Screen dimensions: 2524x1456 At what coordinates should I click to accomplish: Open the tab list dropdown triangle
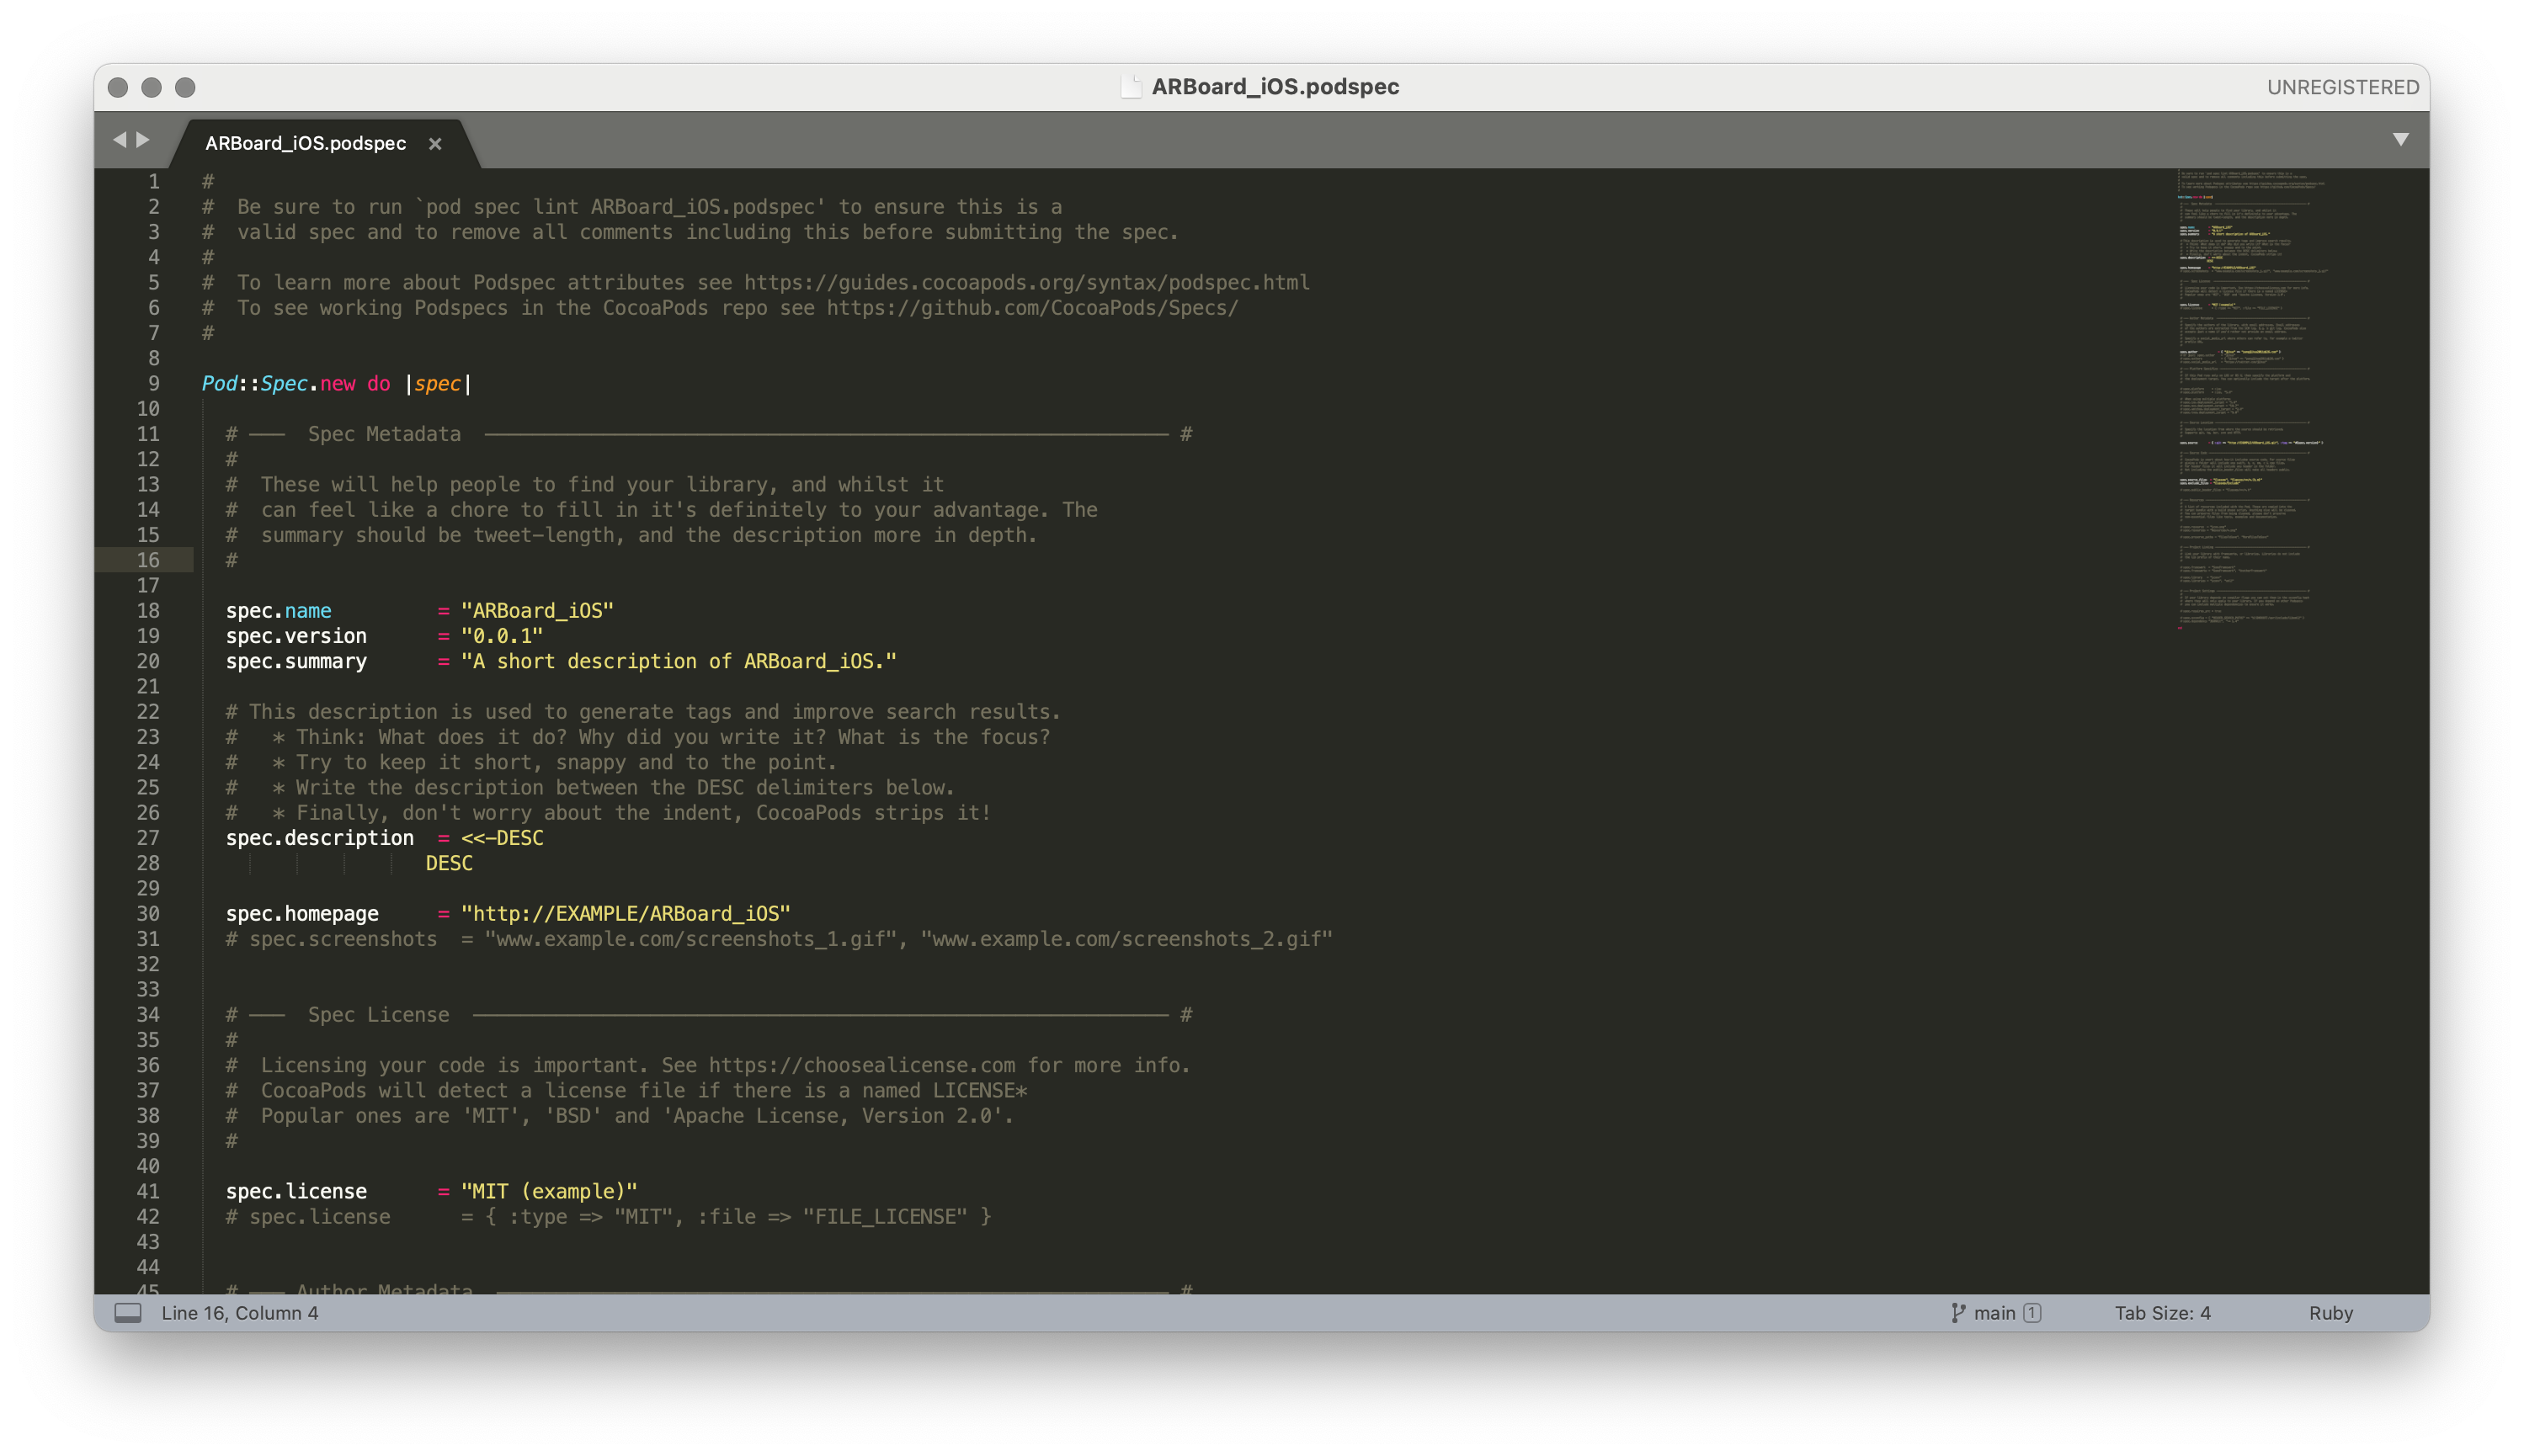[x=2400, y=140]
